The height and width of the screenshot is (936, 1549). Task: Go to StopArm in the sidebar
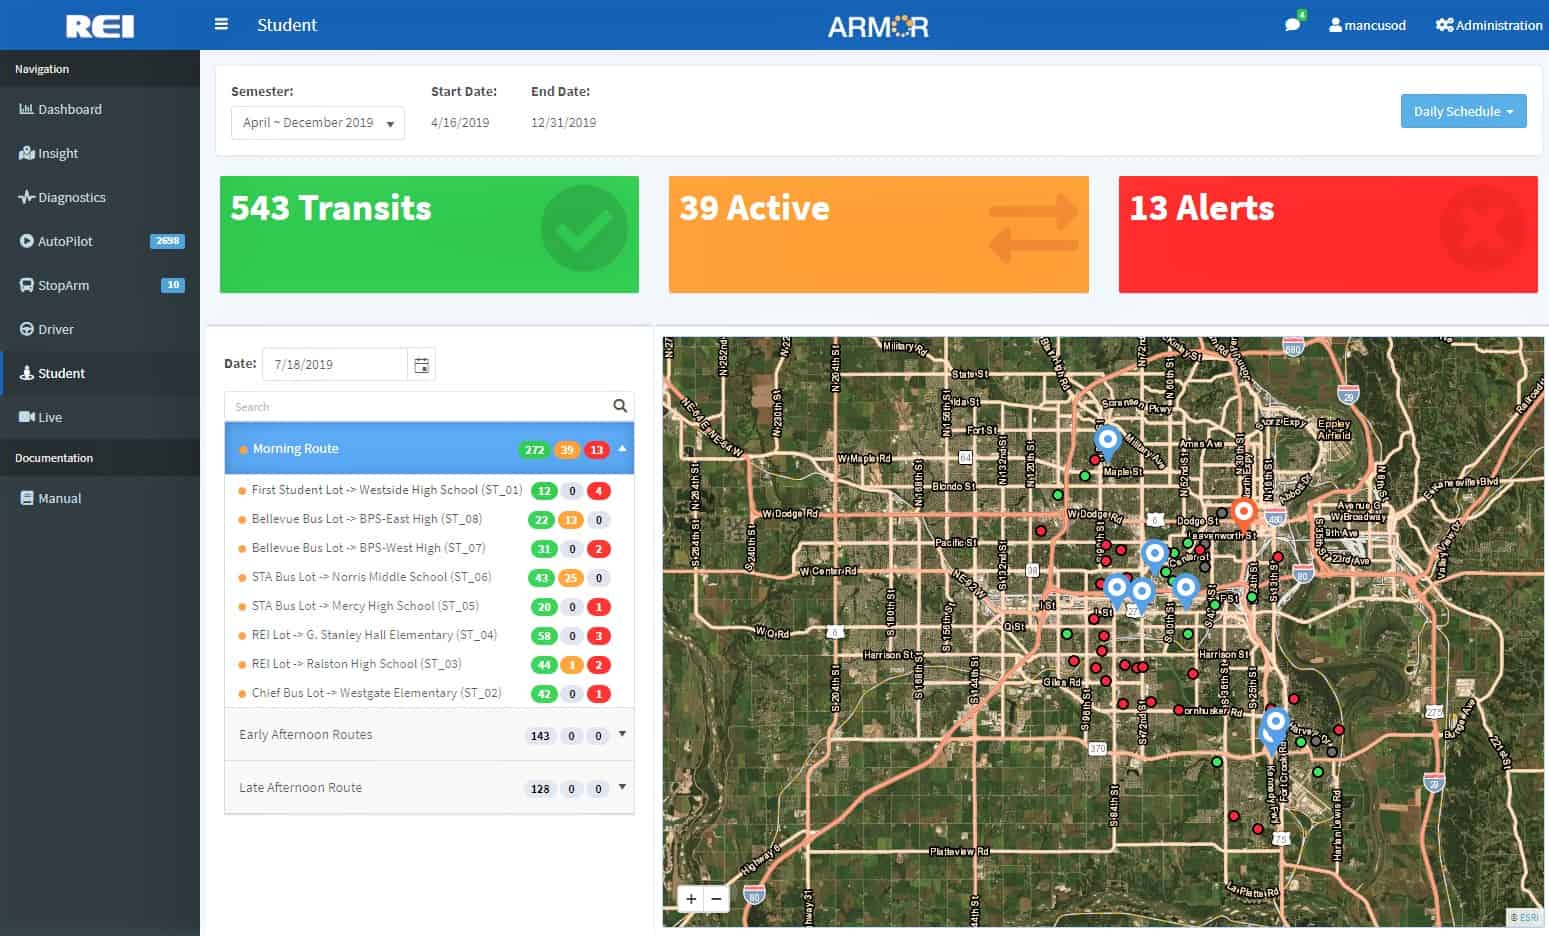(63, 285)
